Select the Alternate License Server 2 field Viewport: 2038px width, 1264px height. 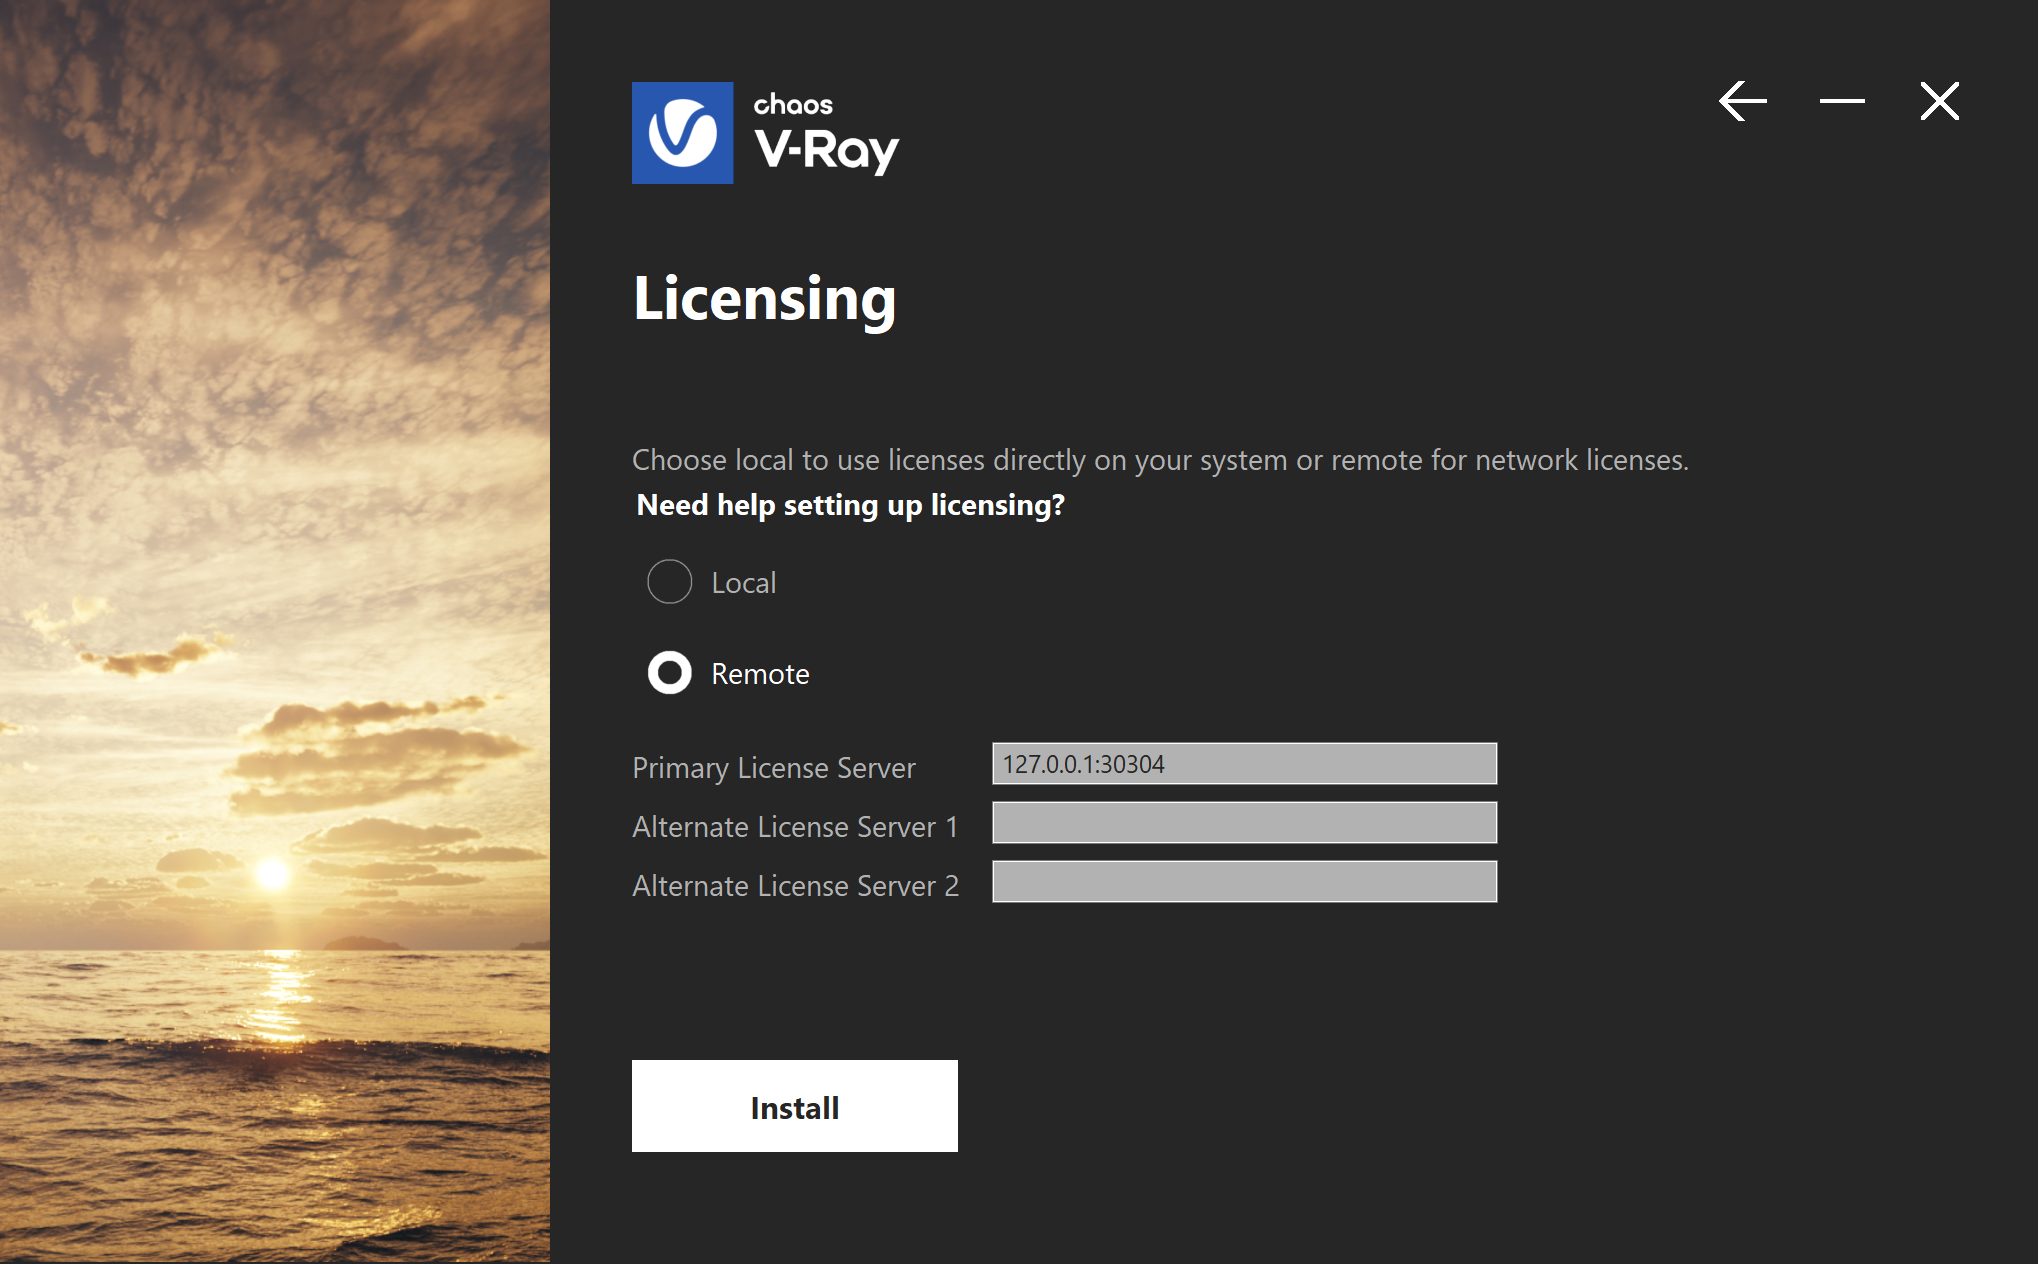point(1243,881)
